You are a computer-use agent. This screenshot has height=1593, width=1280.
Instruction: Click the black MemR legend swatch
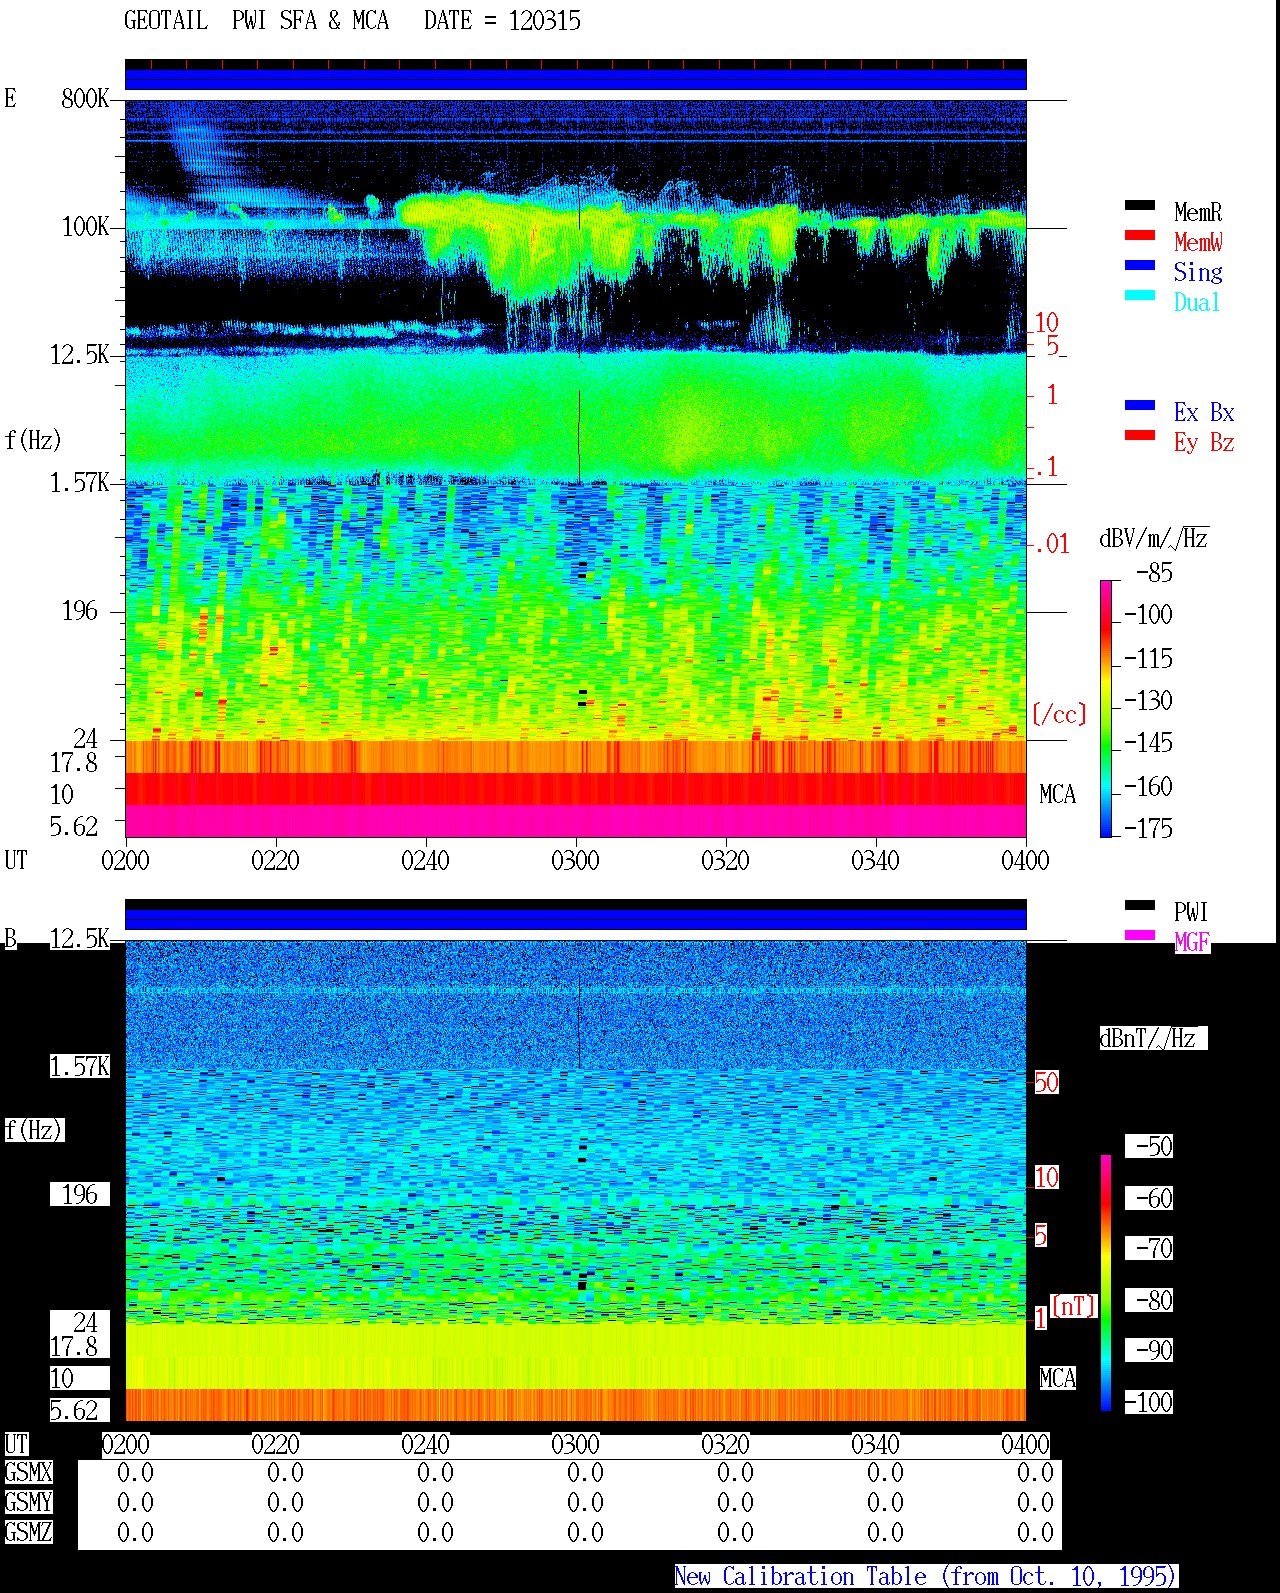1140,206
